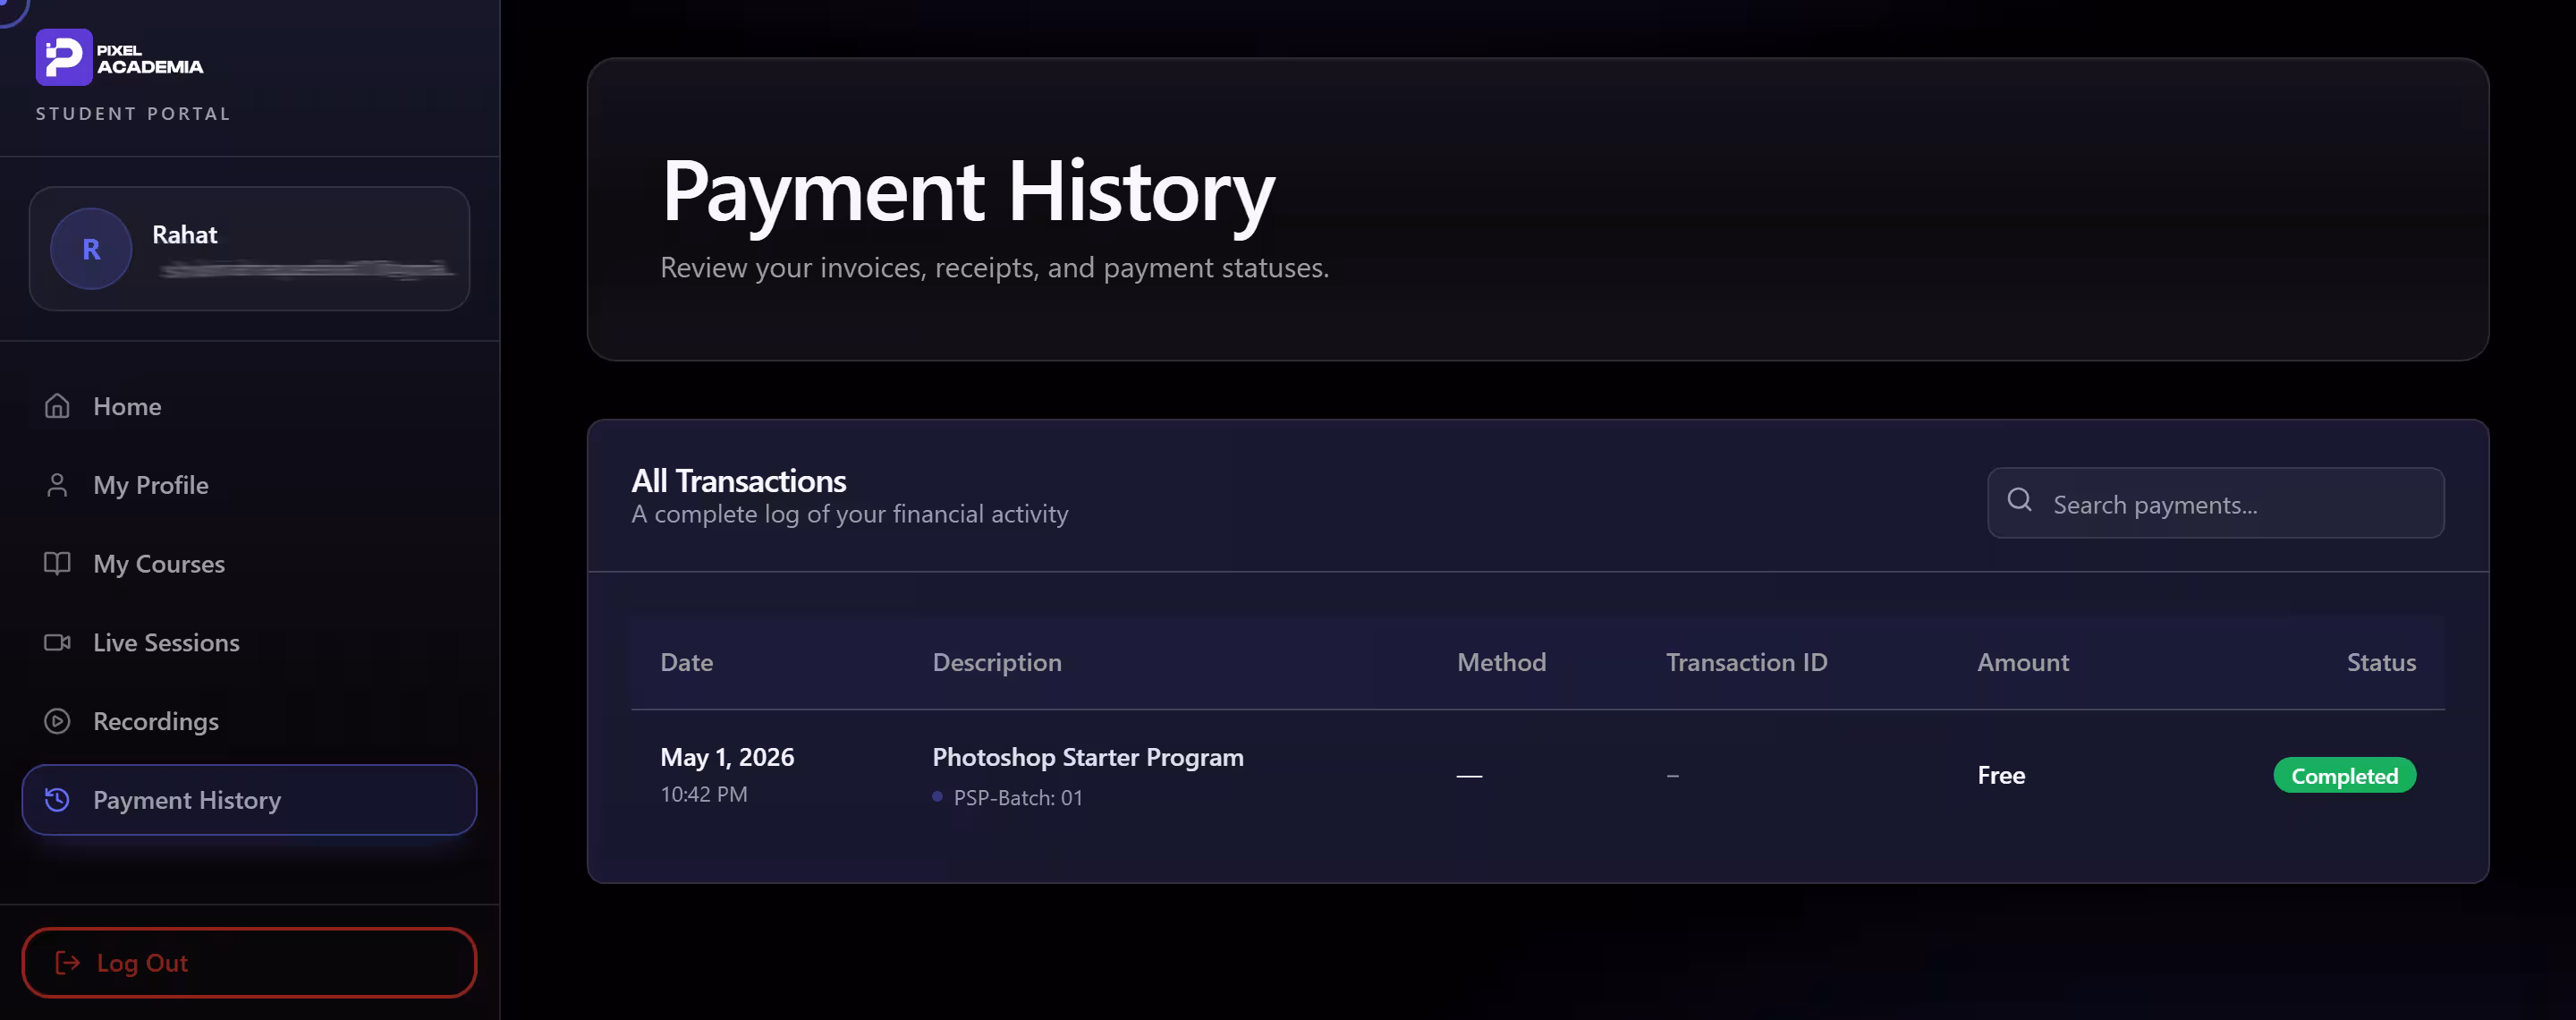Click the search magnifier icon
Image resolution: width=2576 pixels, height=1020 pixels.
[x=2020, y=500]
